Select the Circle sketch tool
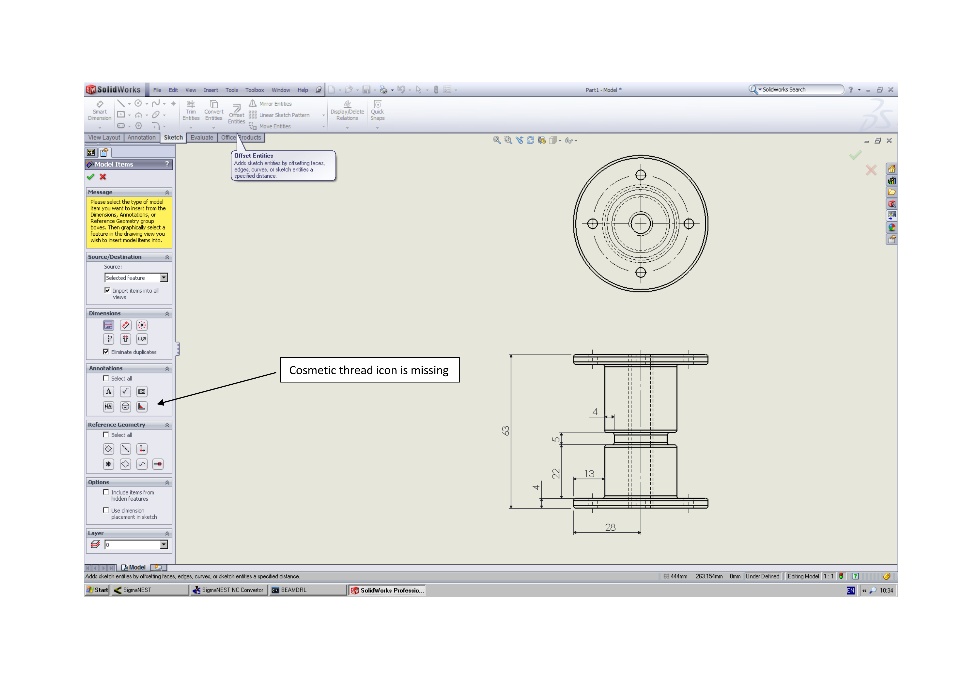 [138, 104]
